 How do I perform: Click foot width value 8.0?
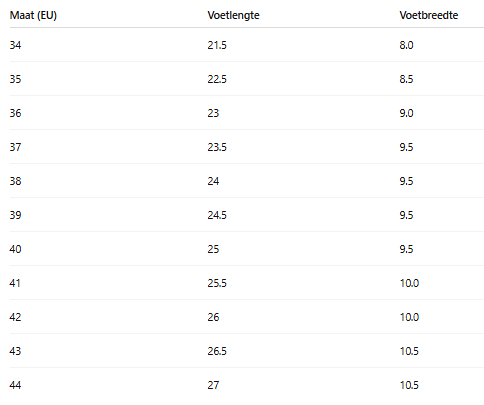coord(406,45)
